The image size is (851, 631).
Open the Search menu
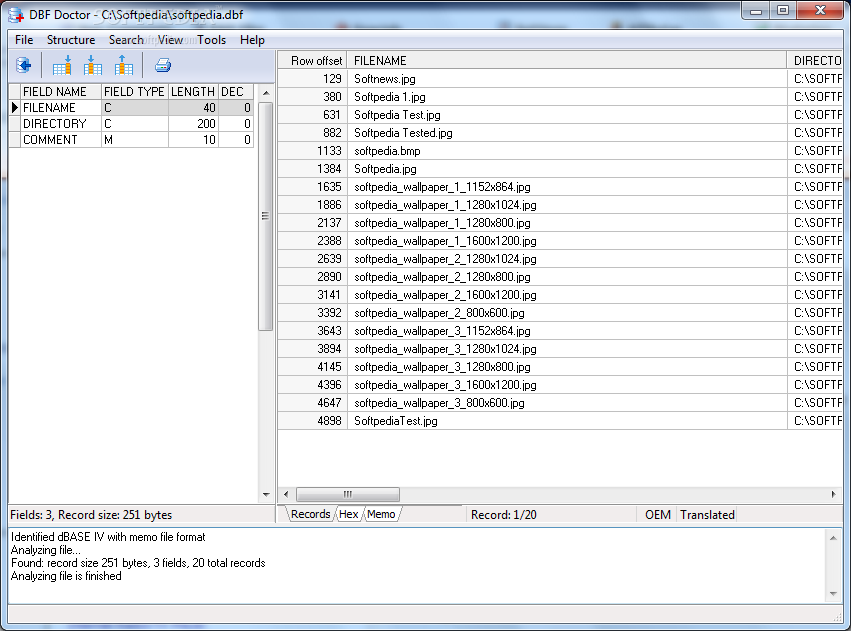(x=126, y=40)
